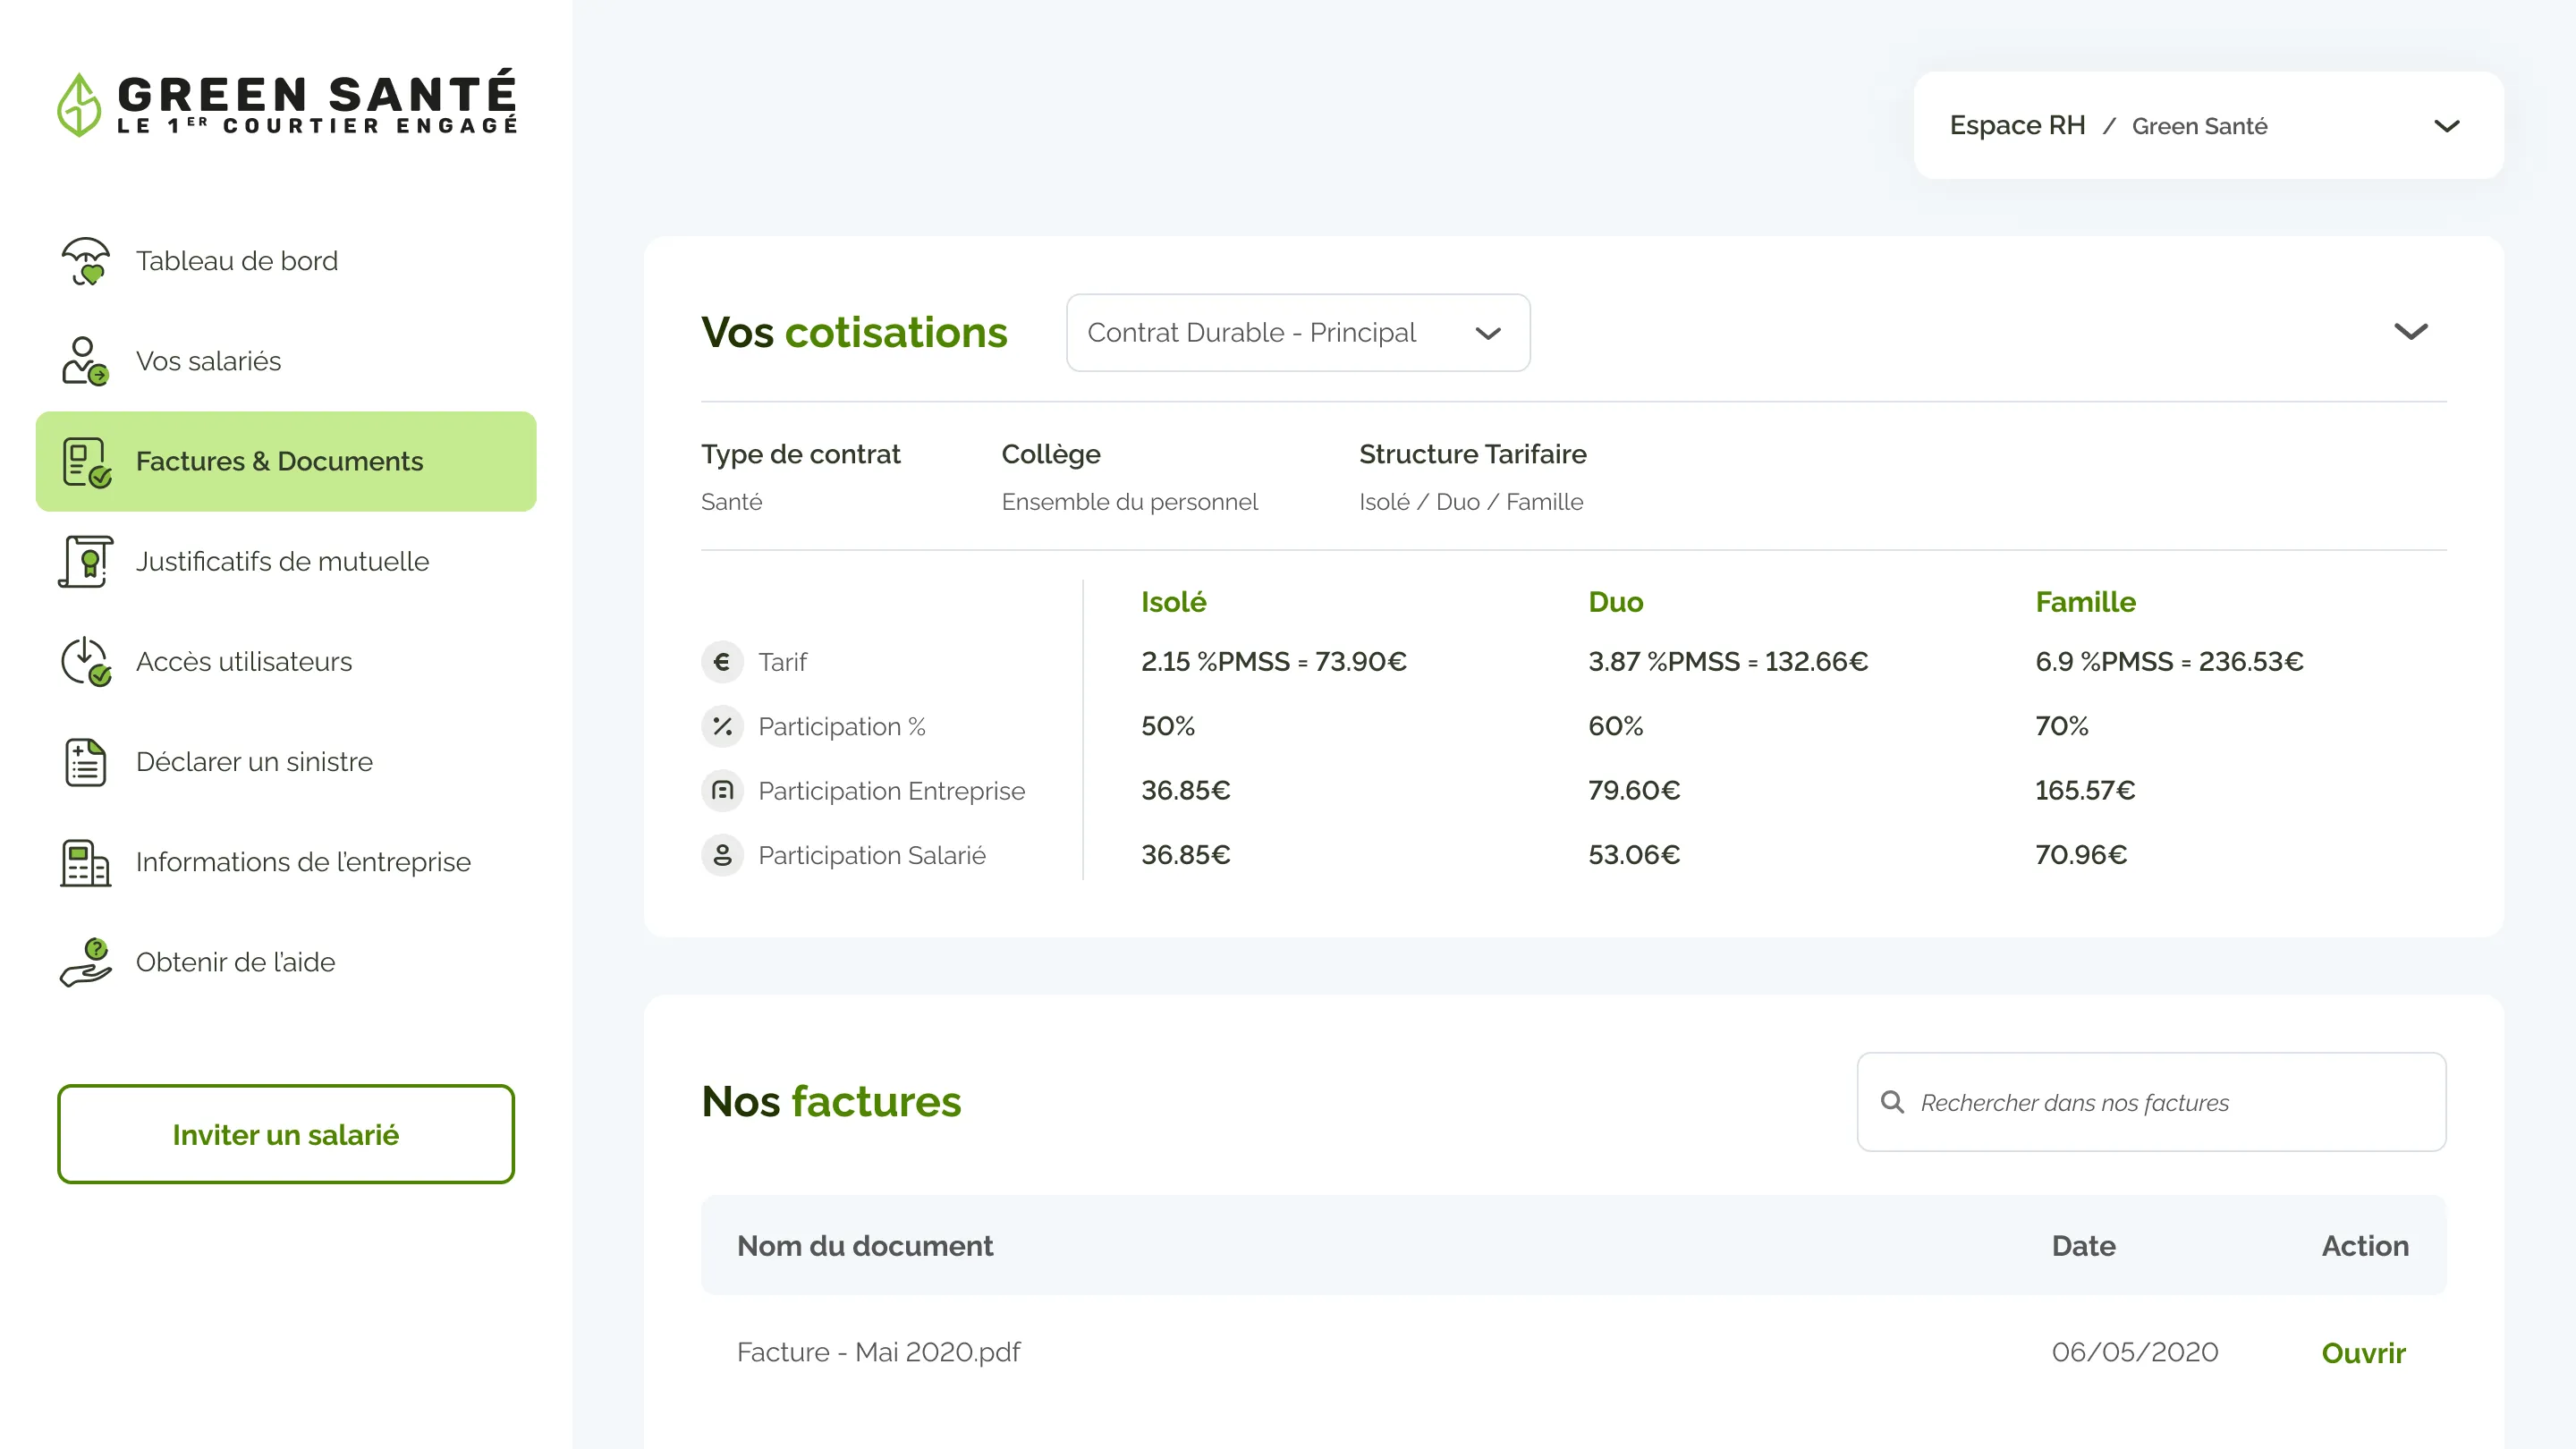Screen dimensions: 2576x1449
Task: Click the 79.60€ Participation Entreprise value
Action: click(x=1634, y=791)
